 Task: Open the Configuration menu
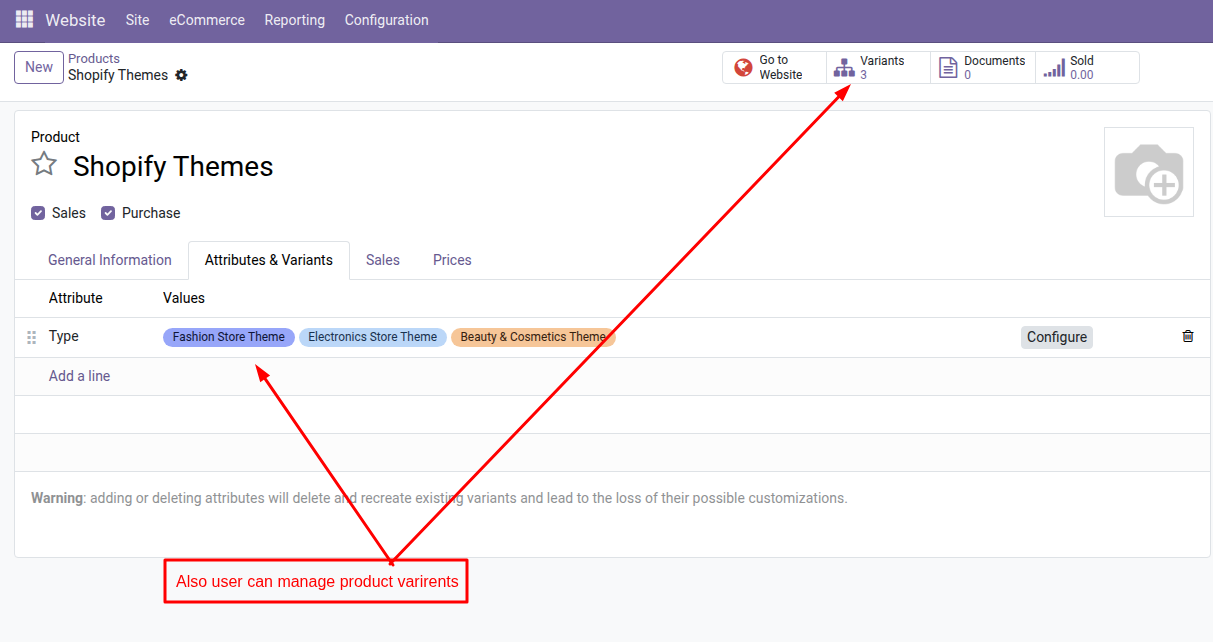386,20
